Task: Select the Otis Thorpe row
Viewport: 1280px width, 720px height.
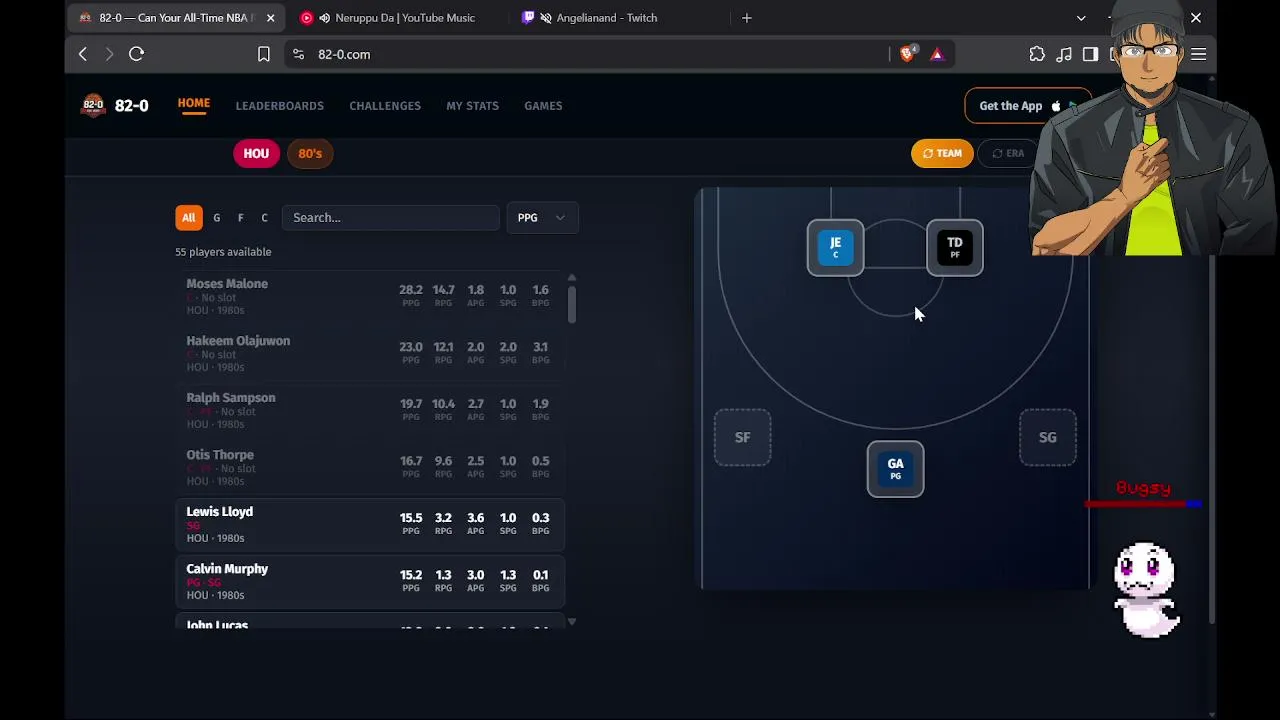Action: (370, 468)
